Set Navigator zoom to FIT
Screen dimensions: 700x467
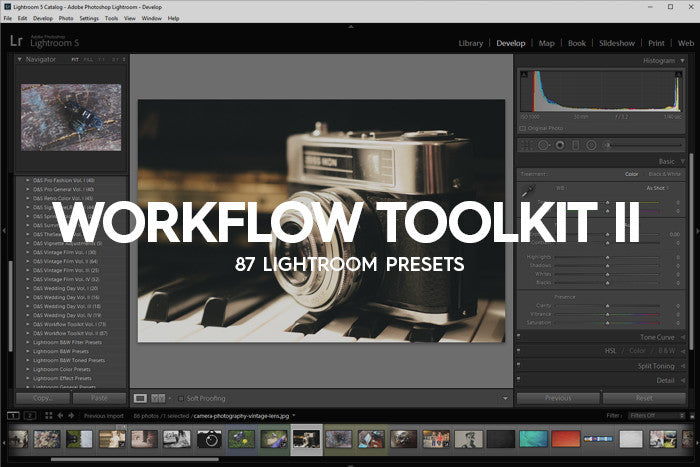pyautogui.click(x=75, y=59)
